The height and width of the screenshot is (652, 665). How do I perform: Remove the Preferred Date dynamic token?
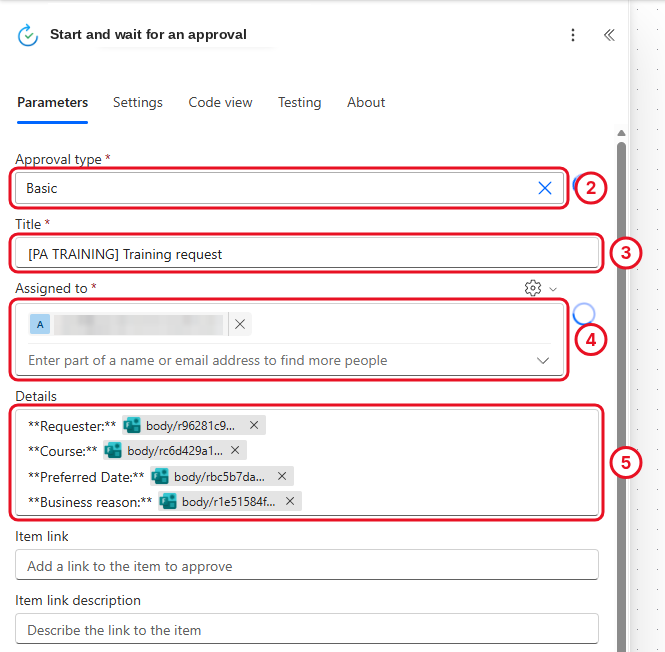tap(282, 476)
